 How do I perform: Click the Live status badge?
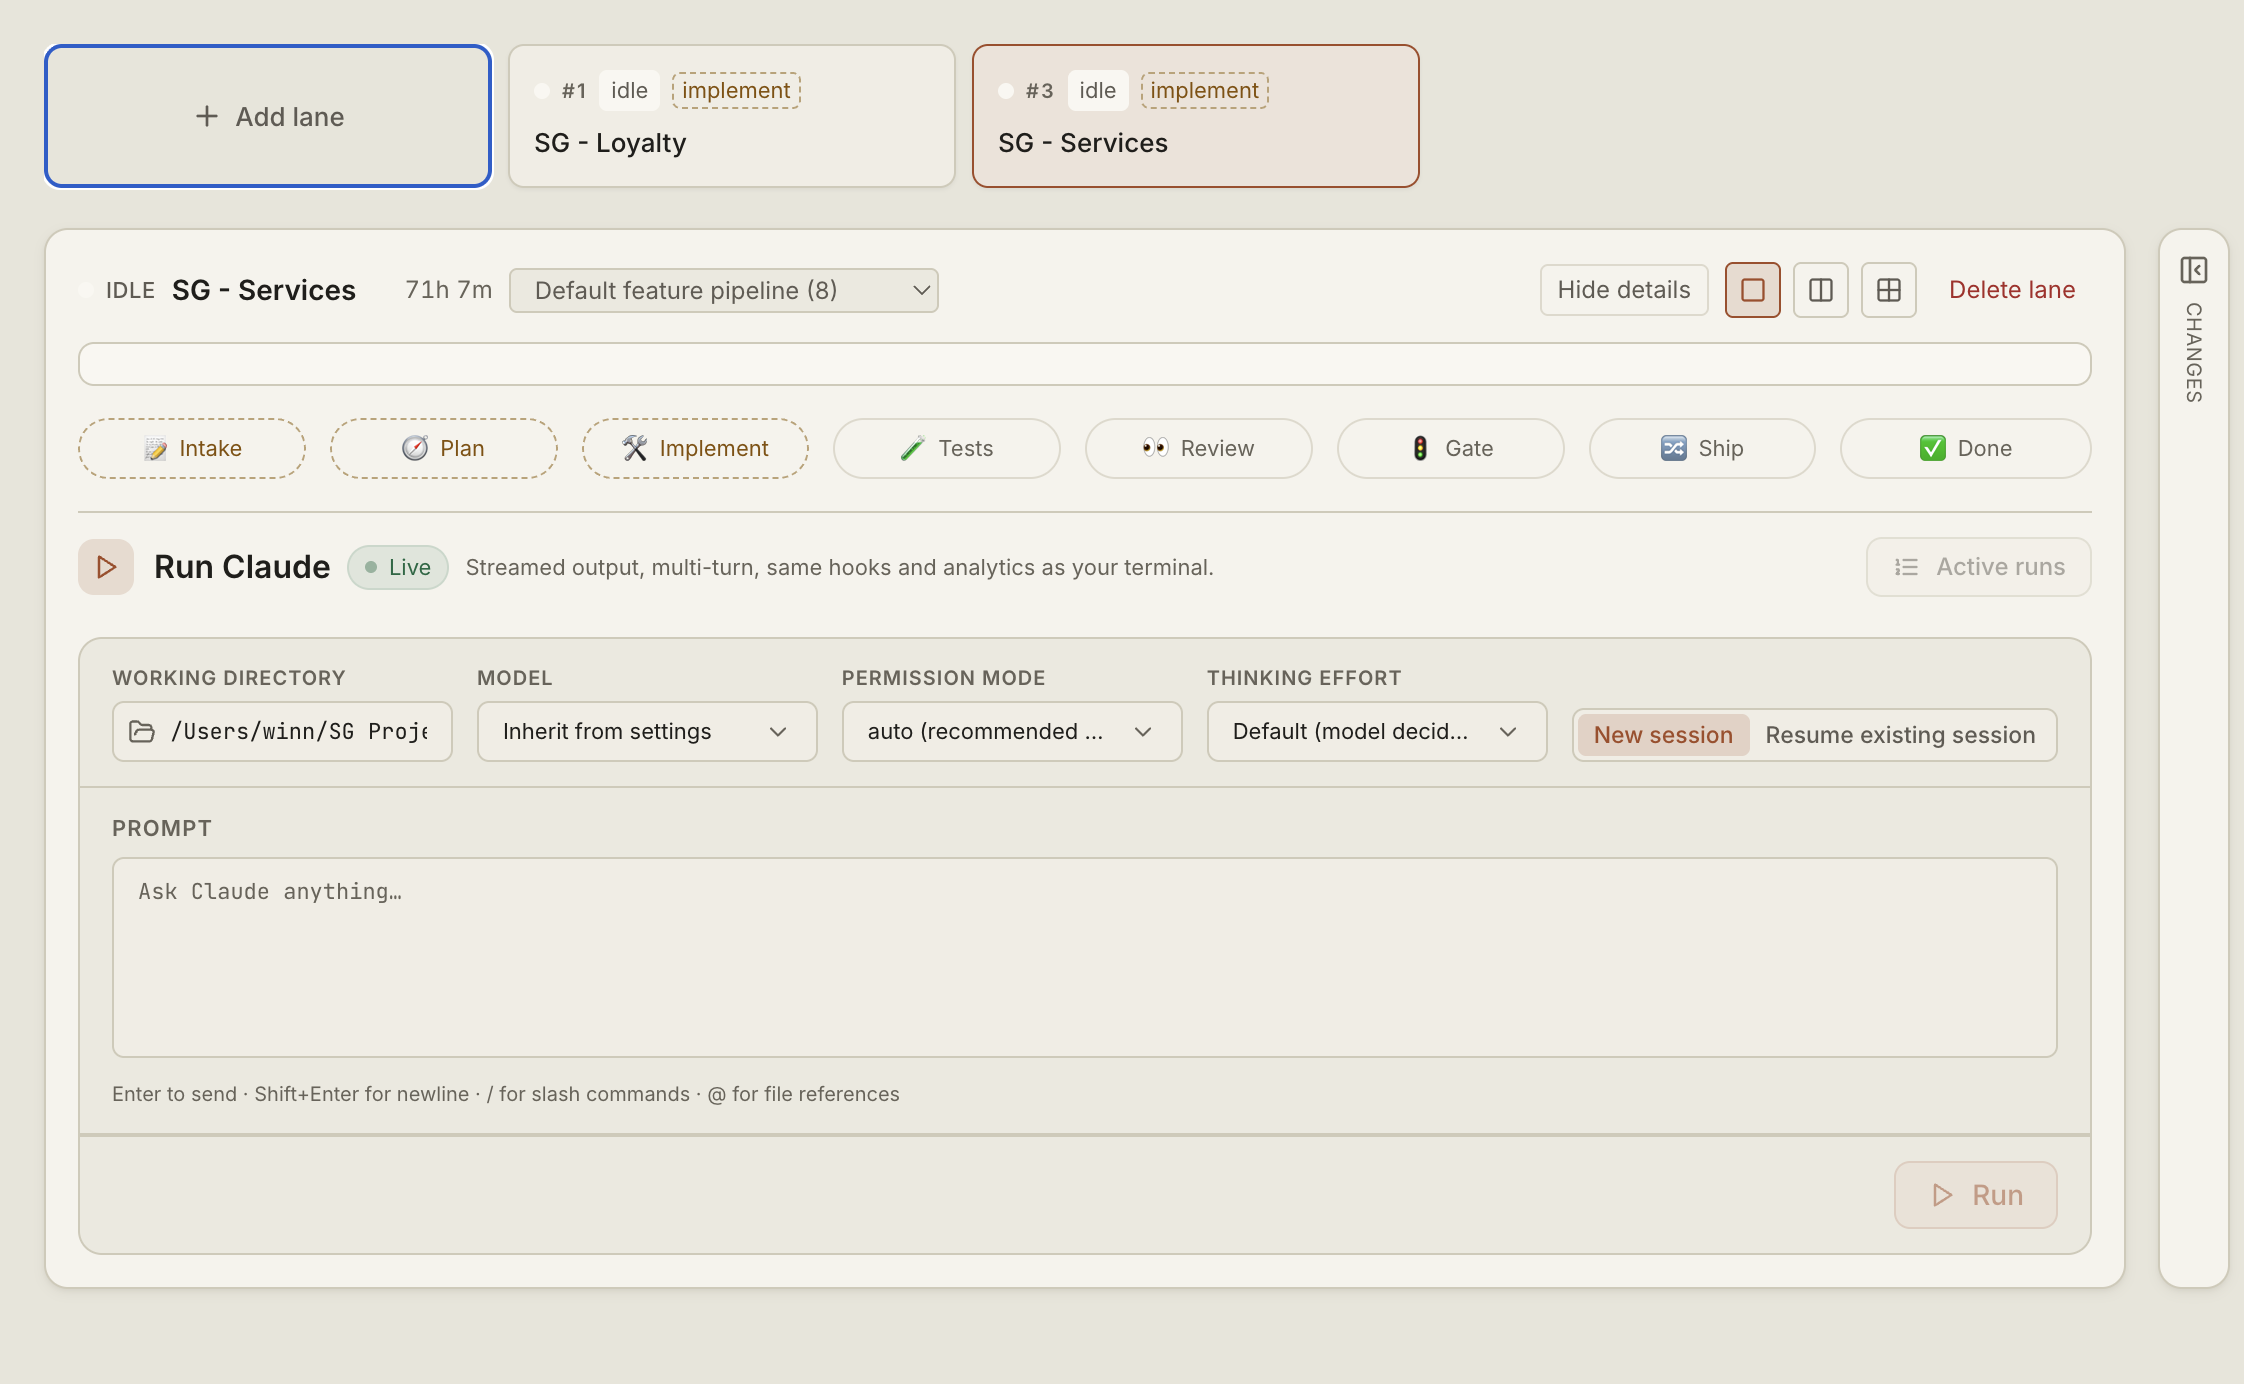pos(398,567)
